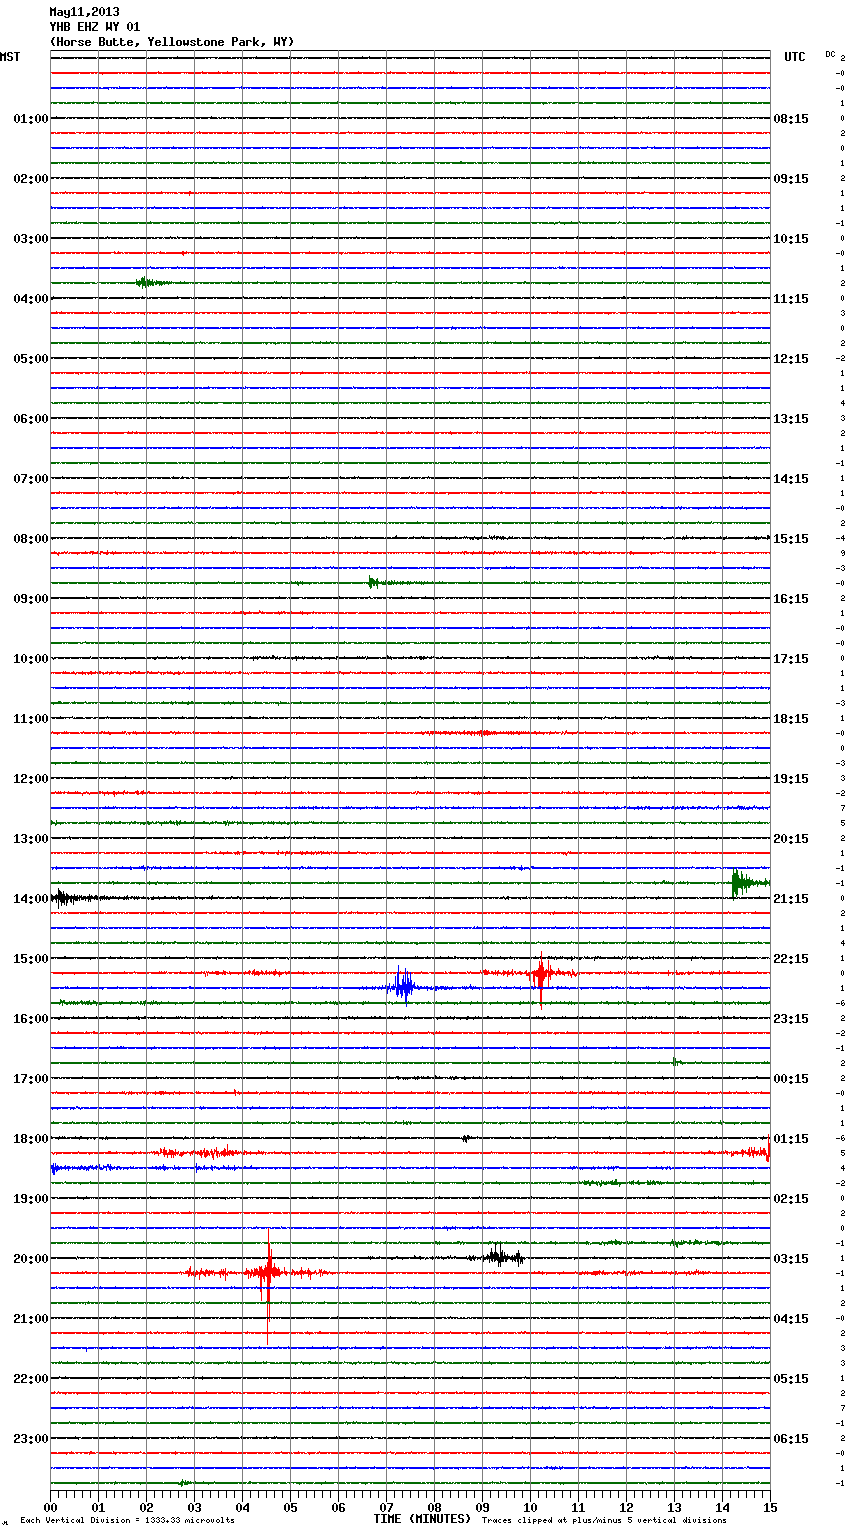Click the 'DC' column header
850x1534 pixels.
[830, 53]
